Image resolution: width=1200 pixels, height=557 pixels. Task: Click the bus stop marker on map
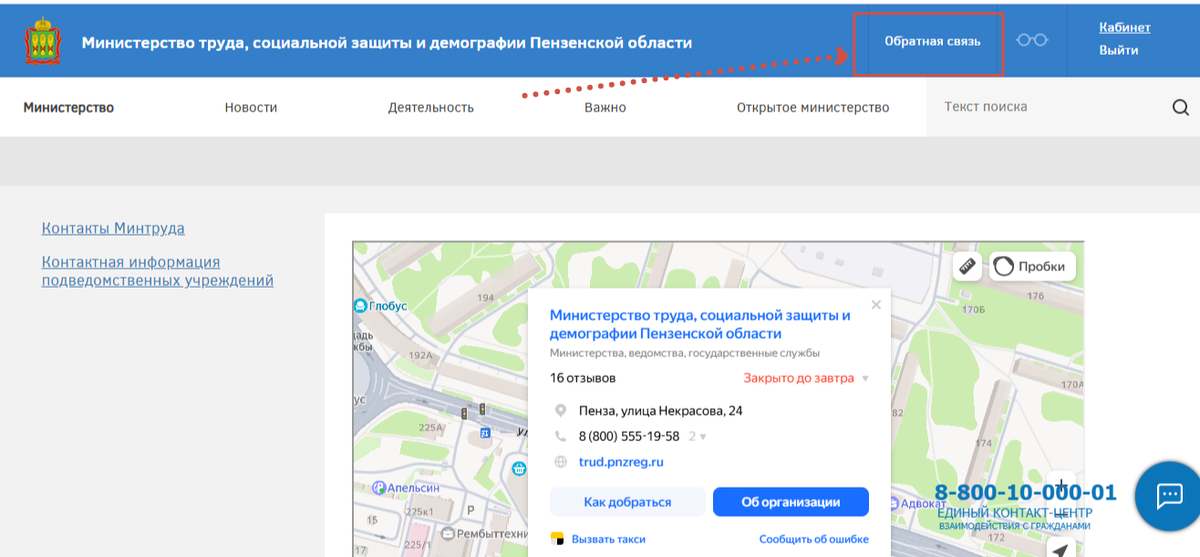485,433
